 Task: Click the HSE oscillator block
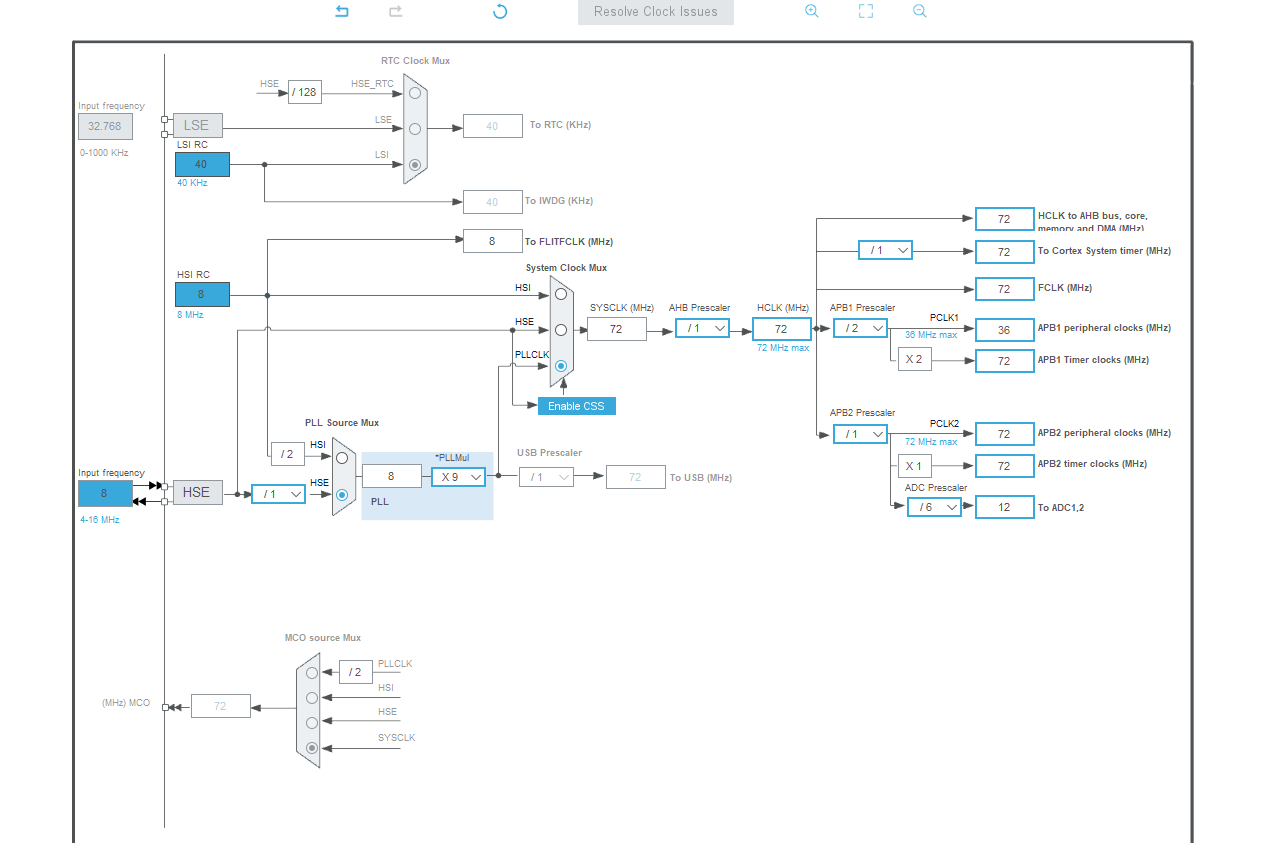[197, 492]
